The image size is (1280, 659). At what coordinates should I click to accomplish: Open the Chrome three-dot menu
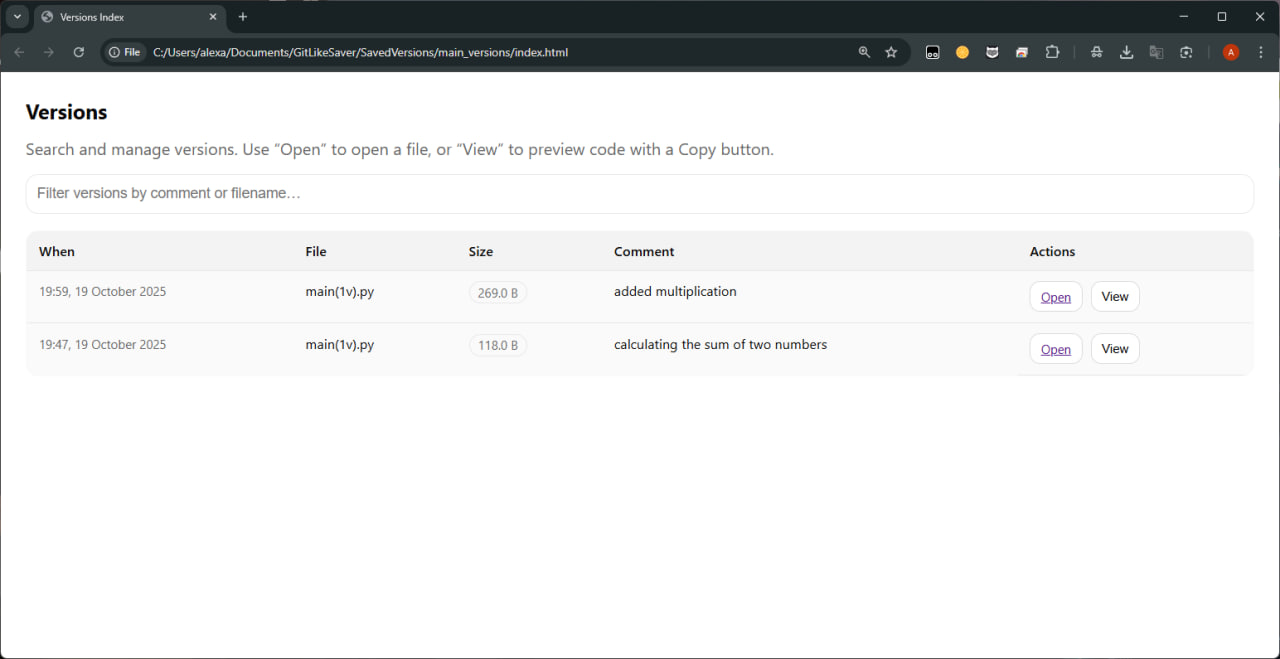tap(1261, 52)
